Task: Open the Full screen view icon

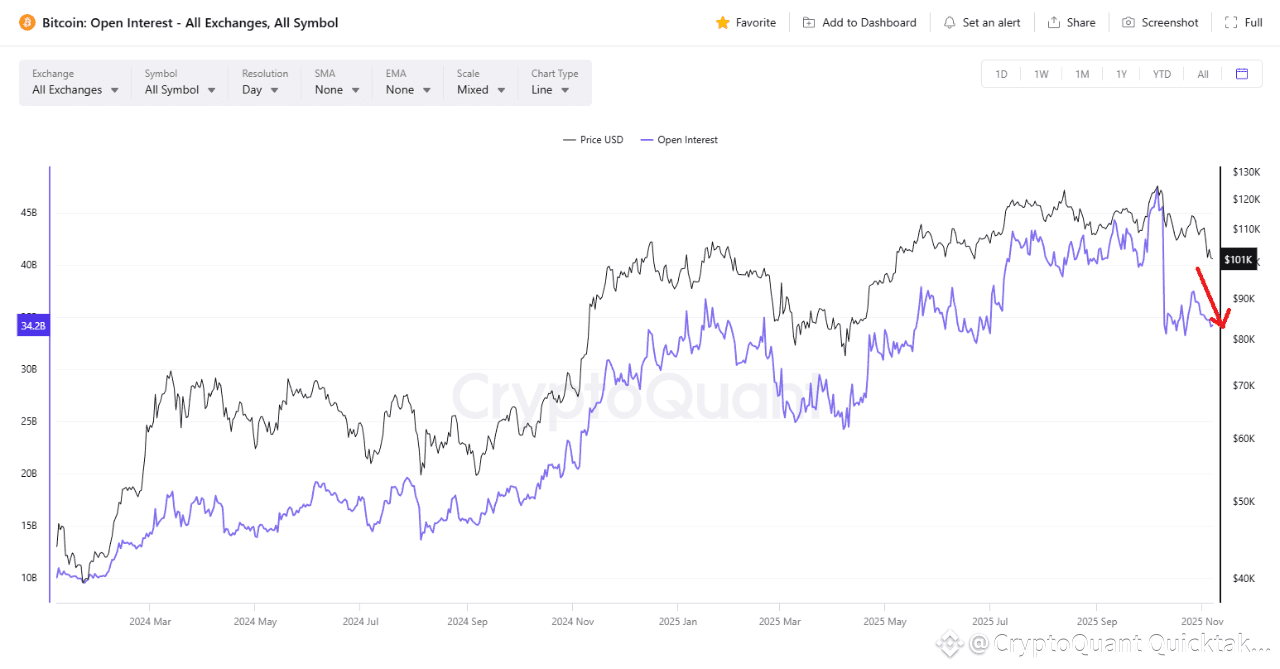Action: pos(1231,22)
